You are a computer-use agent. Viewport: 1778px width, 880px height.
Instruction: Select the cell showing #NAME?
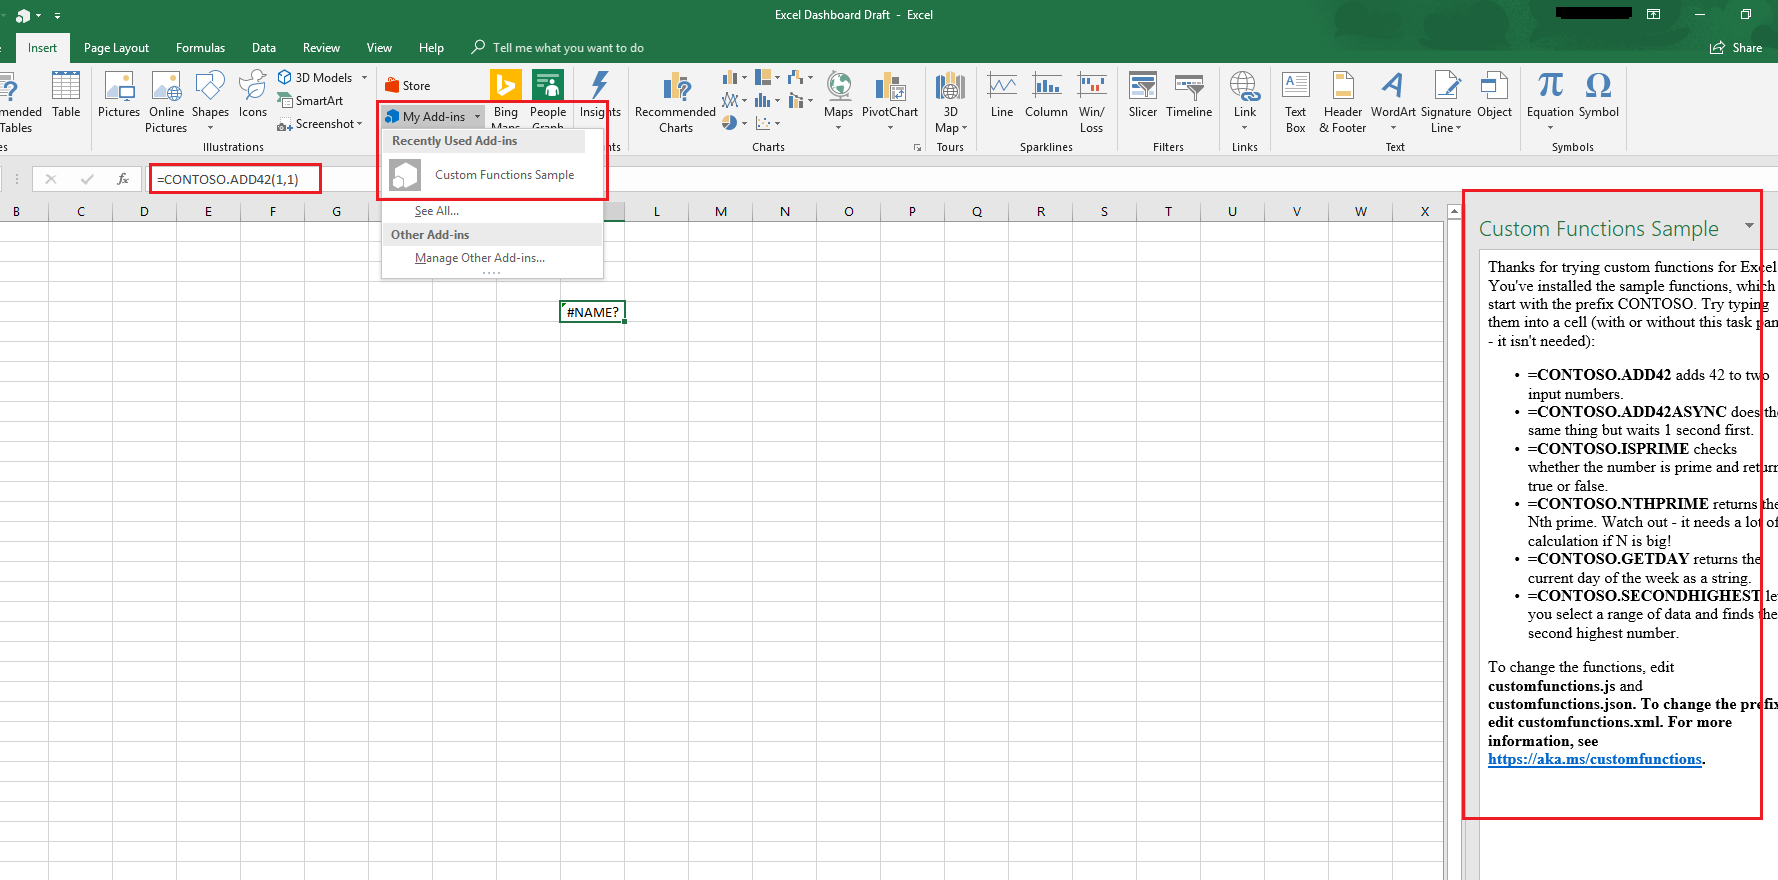click(x=592, y=312)
